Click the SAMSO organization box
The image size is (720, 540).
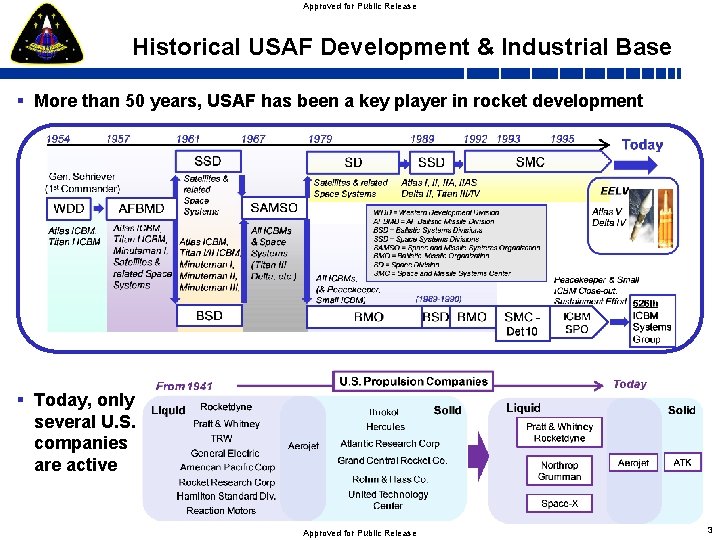pos(274,208)
